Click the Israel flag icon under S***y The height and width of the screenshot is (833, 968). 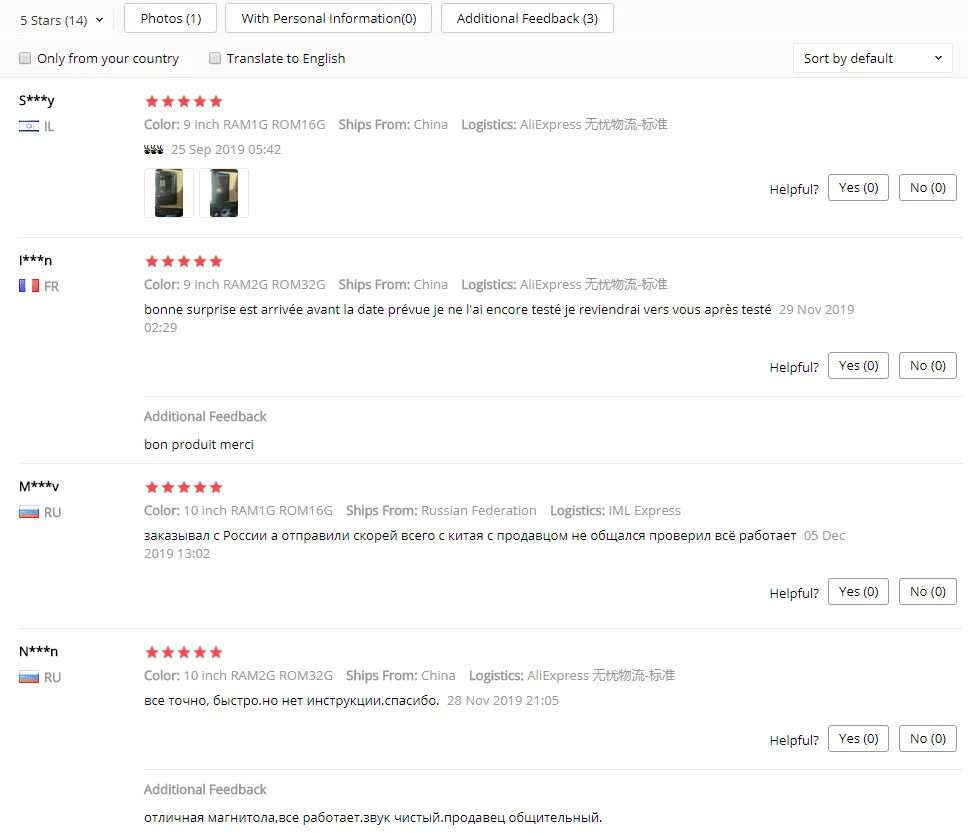coord(28,126)
